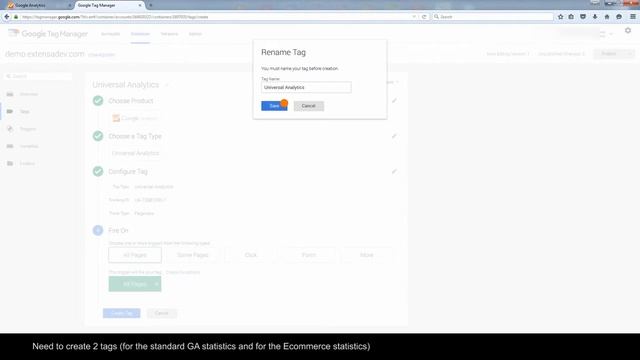640x360 pixels.
Task: Open the Now Editing Version link
Action: coord(507,54)
